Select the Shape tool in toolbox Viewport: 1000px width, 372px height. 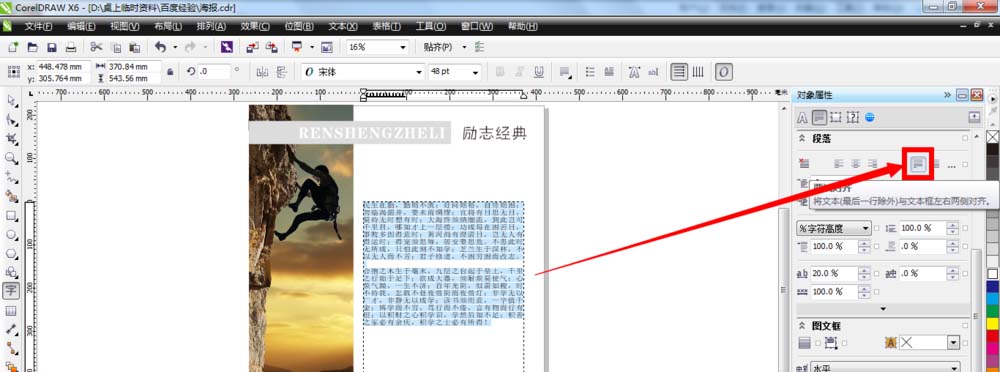pyautogui.click(x=11, y=120)
